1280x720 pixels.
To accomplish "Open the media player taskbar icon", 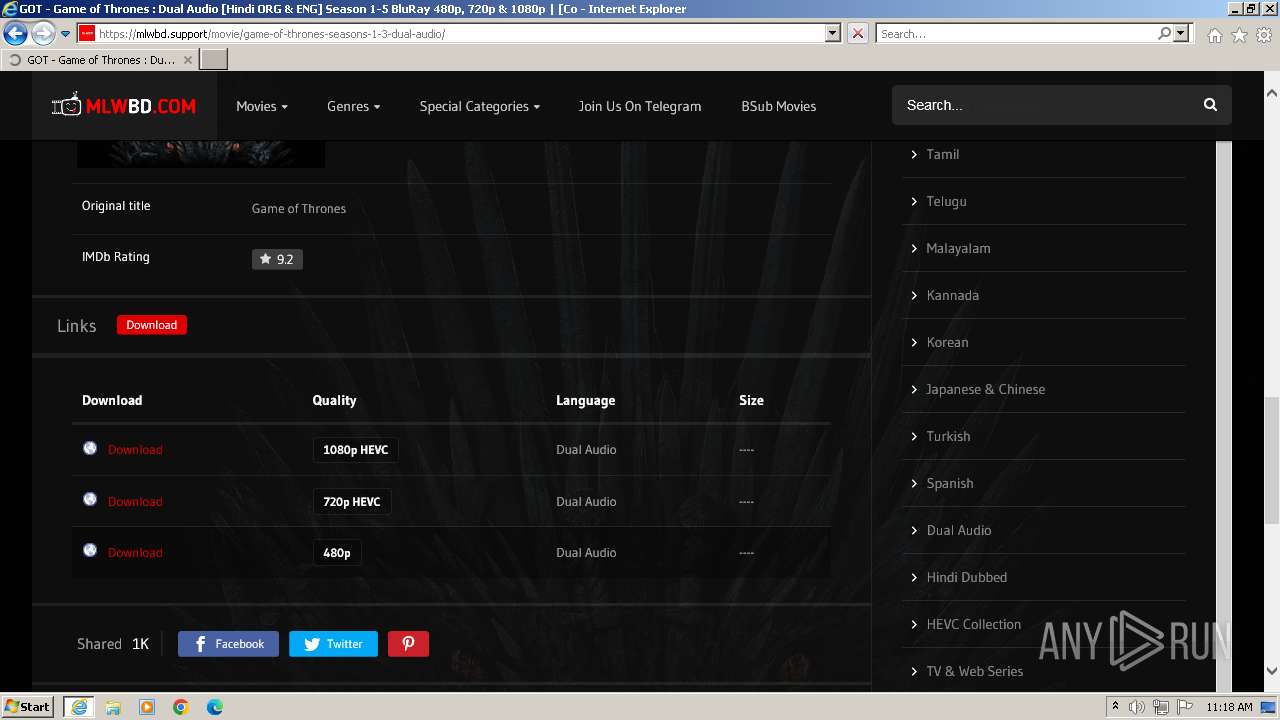I will point(147,707).
